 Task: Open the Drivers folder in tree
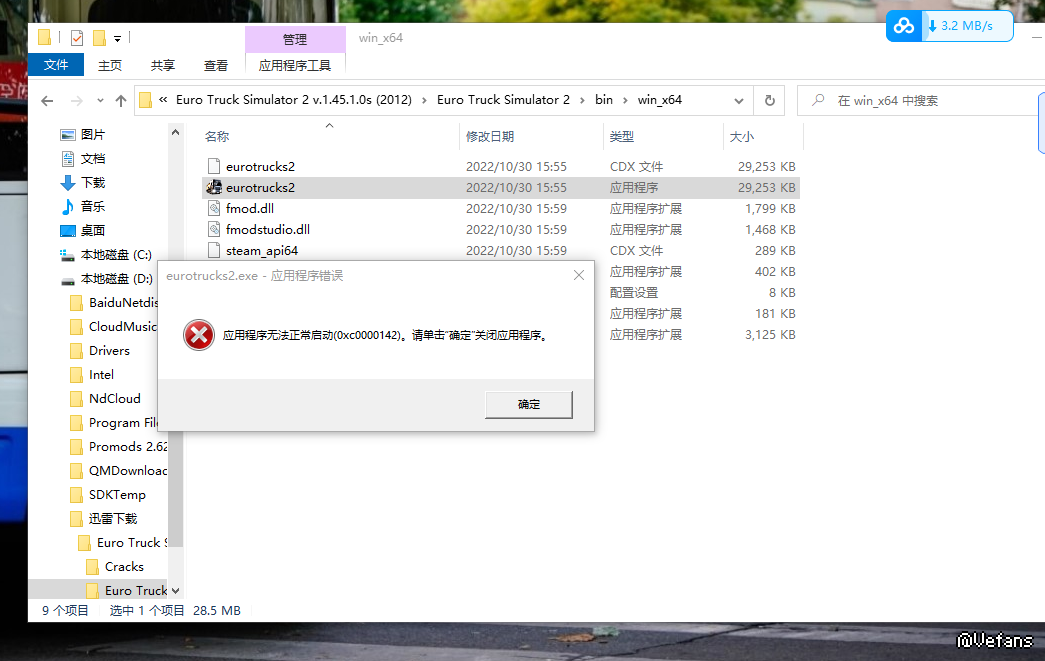[x=109, y=350]
